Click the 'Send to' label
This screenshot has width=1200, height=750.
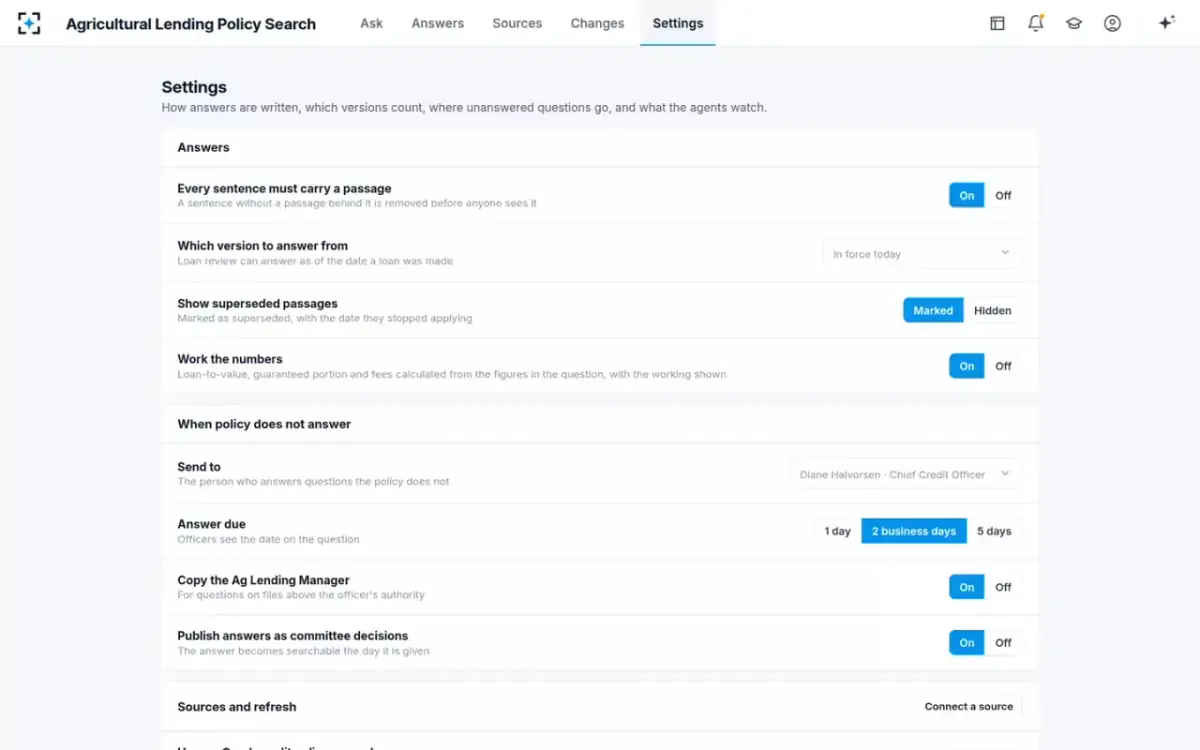pyautogui.click(x=199, y=467)
